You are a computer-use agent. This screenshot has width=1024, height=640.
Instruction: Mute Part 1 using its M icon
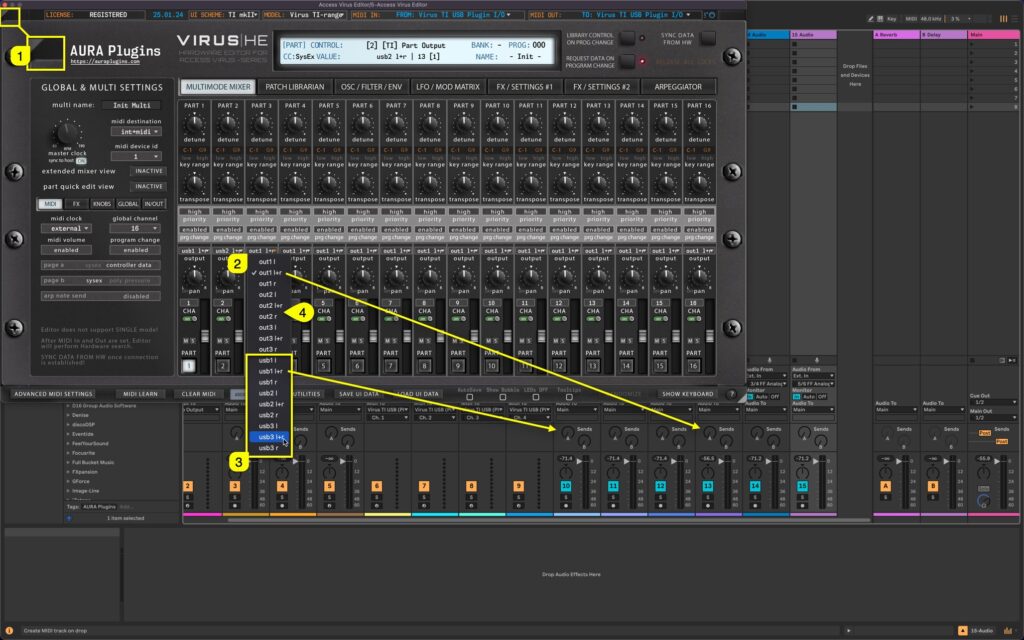(x=186, y=340)
